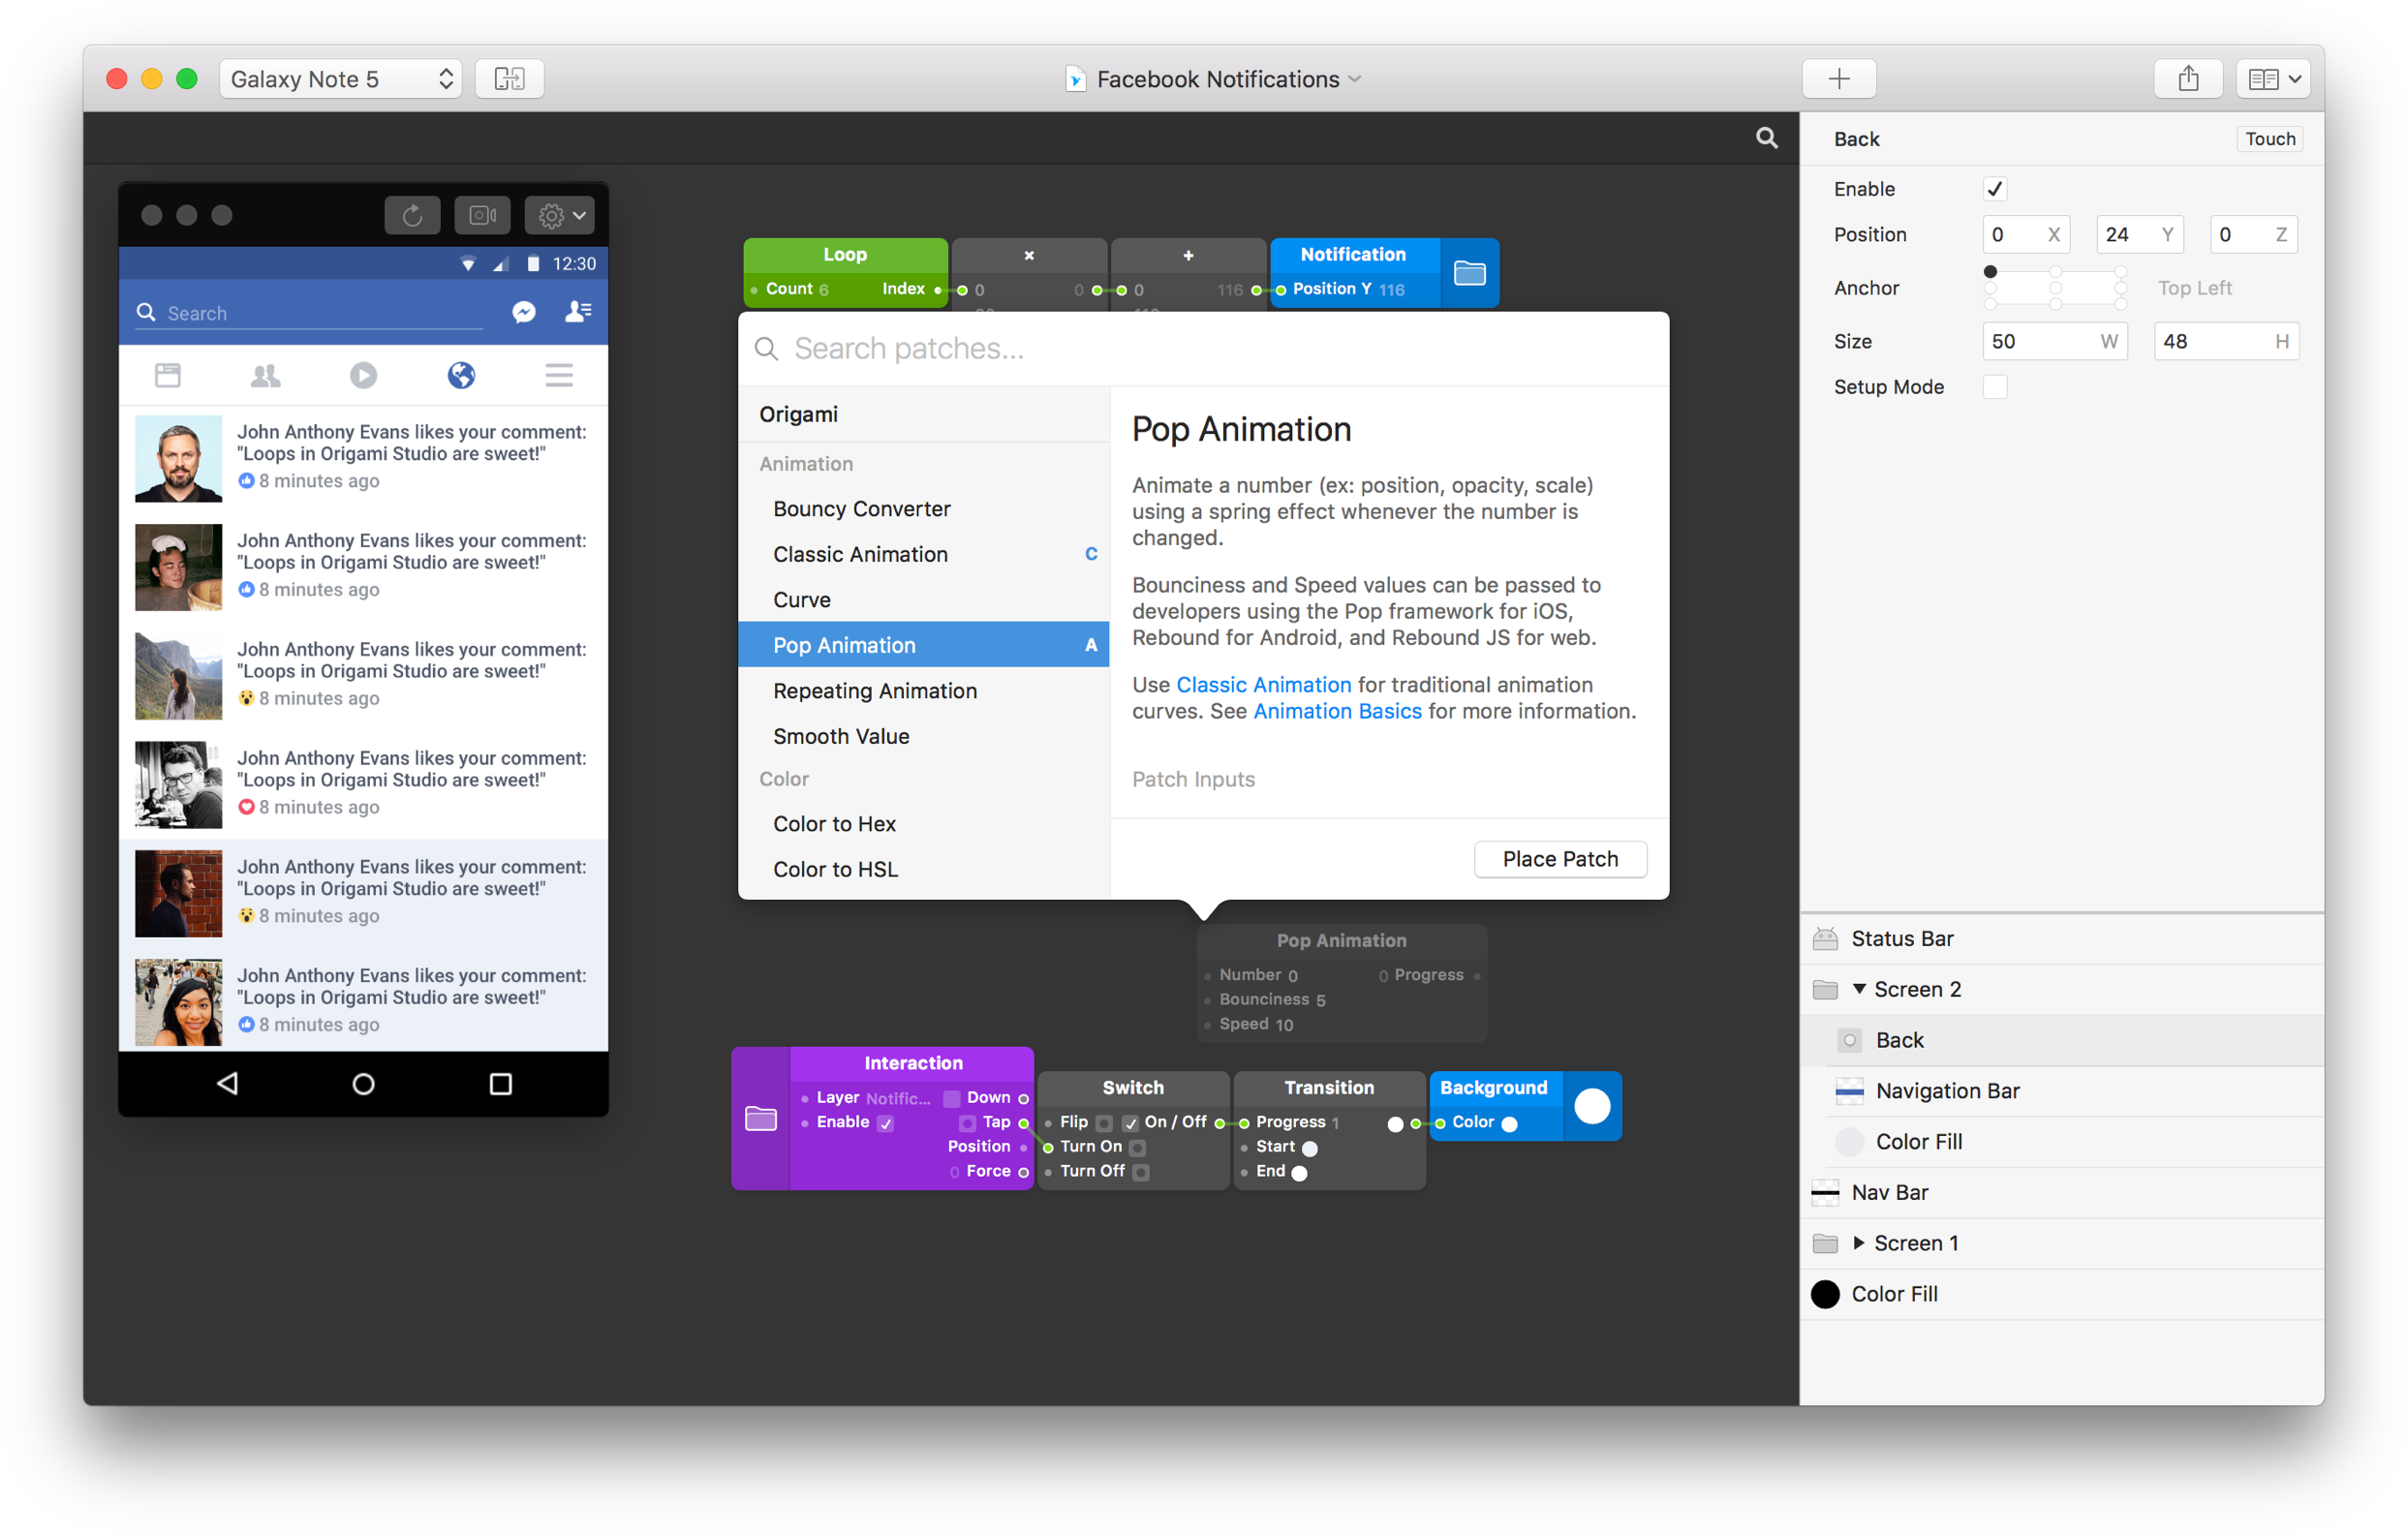Open the panel layout view dropdown
Viewport: 2408px width, 1535px height.
2273,79
